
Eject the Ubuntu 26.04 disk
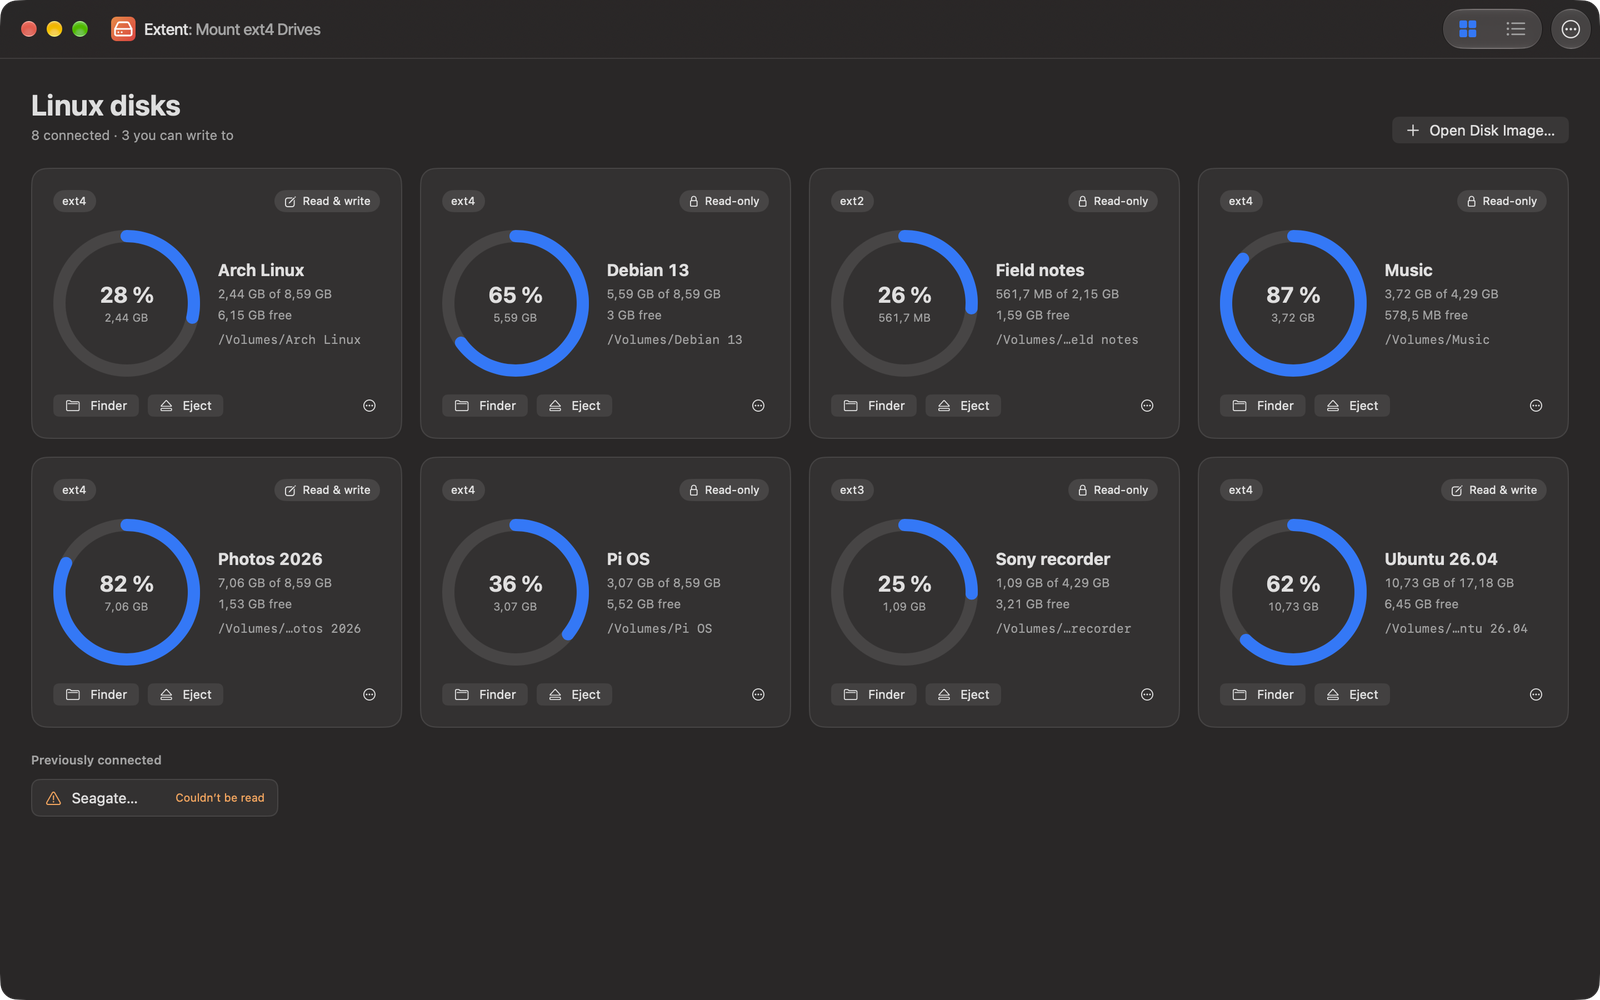click(x=1352, y=694)
